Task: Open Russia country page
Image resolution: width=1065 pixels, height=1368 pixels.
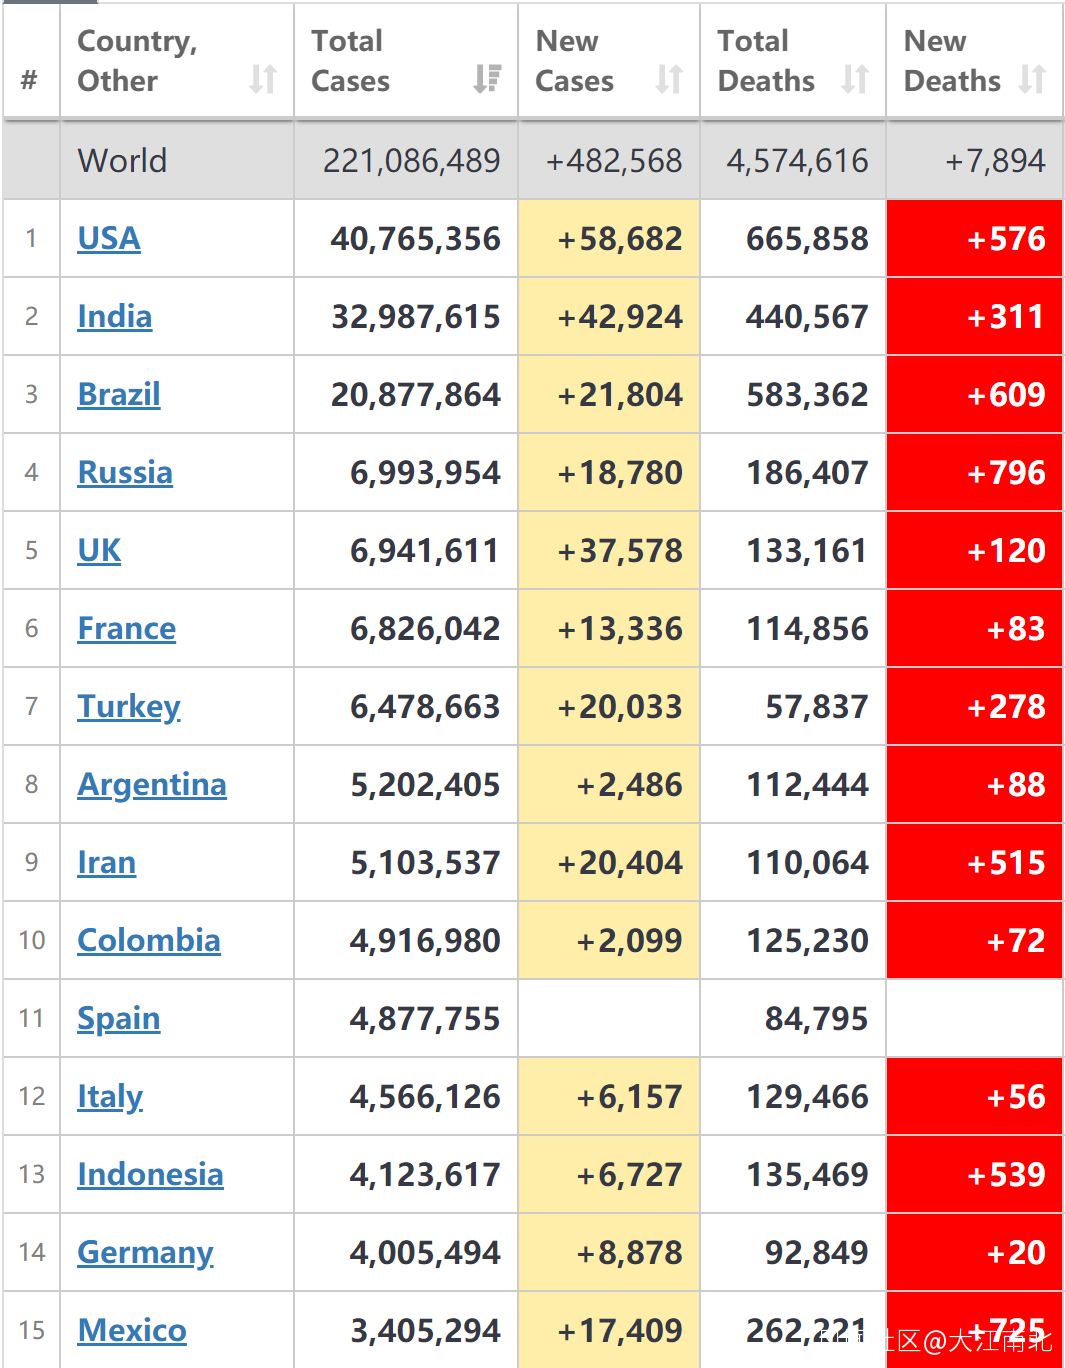Action: click(x=125, y=473)
